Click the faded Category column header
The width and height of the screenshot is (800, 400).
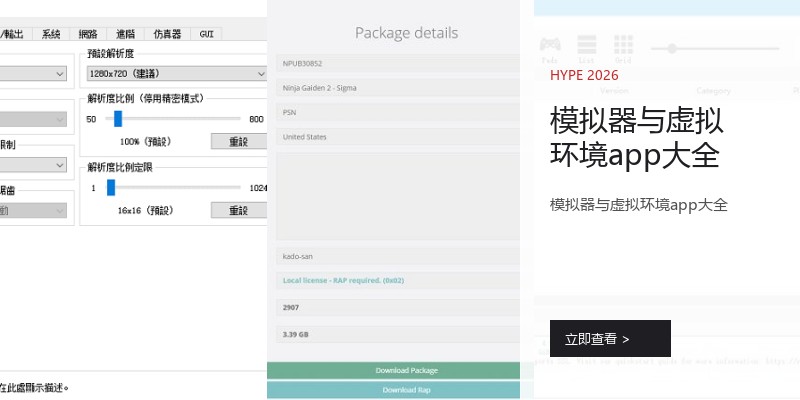[x=713, y=91]
